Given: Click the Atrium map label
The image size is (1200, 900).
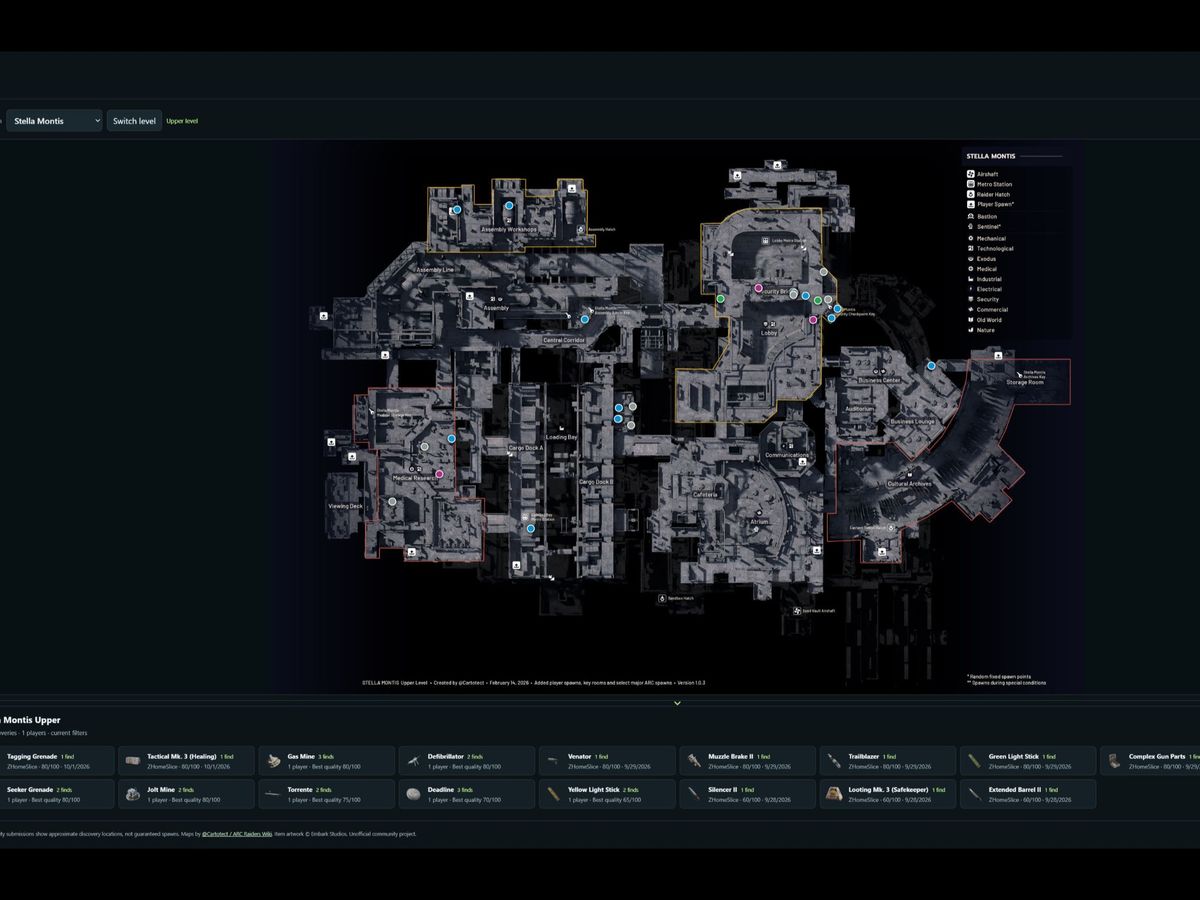Looking at the screenshot, I should [759, 522].
